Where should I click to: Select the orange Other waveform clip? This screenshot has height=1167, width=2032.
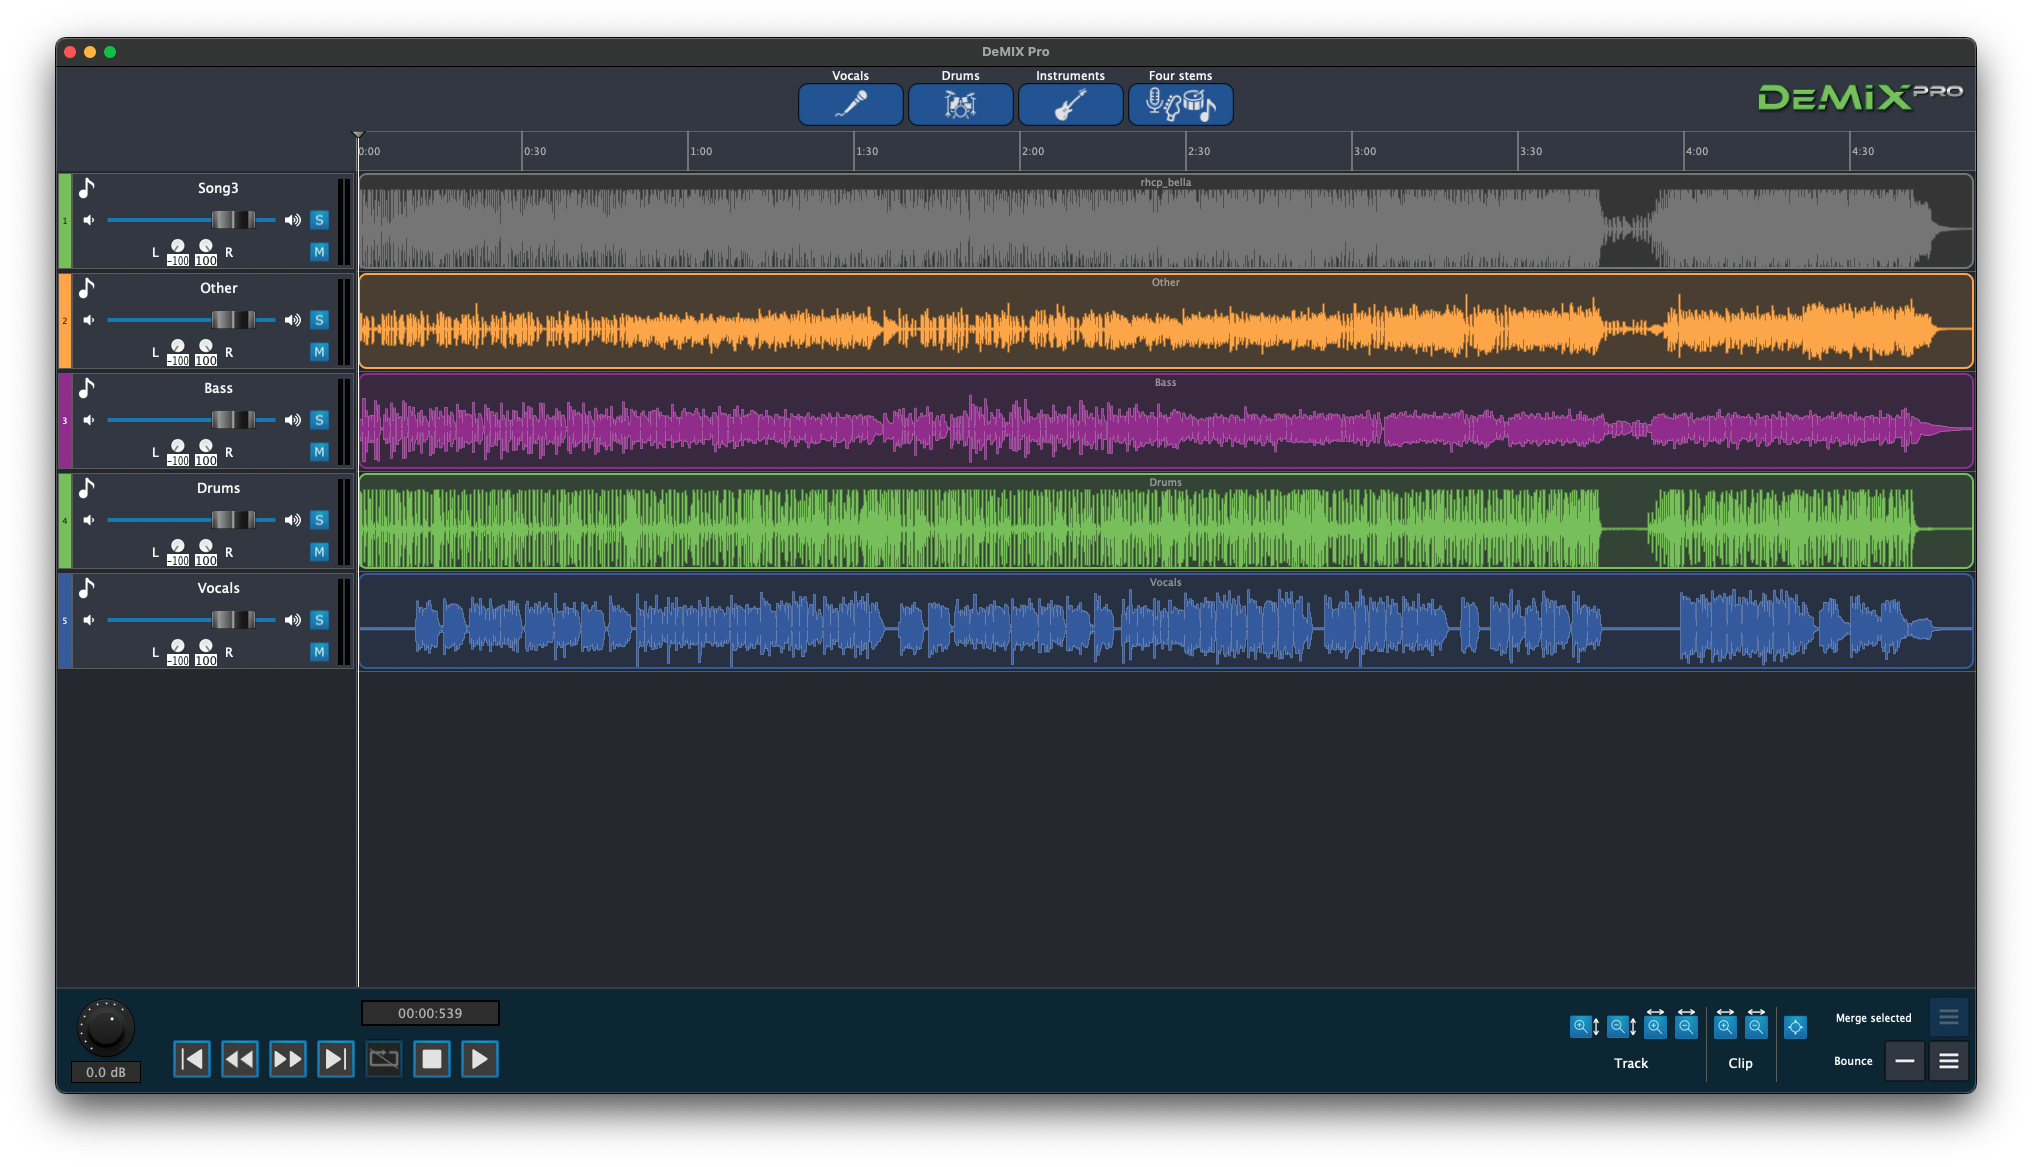click(x=1166, y=321)
